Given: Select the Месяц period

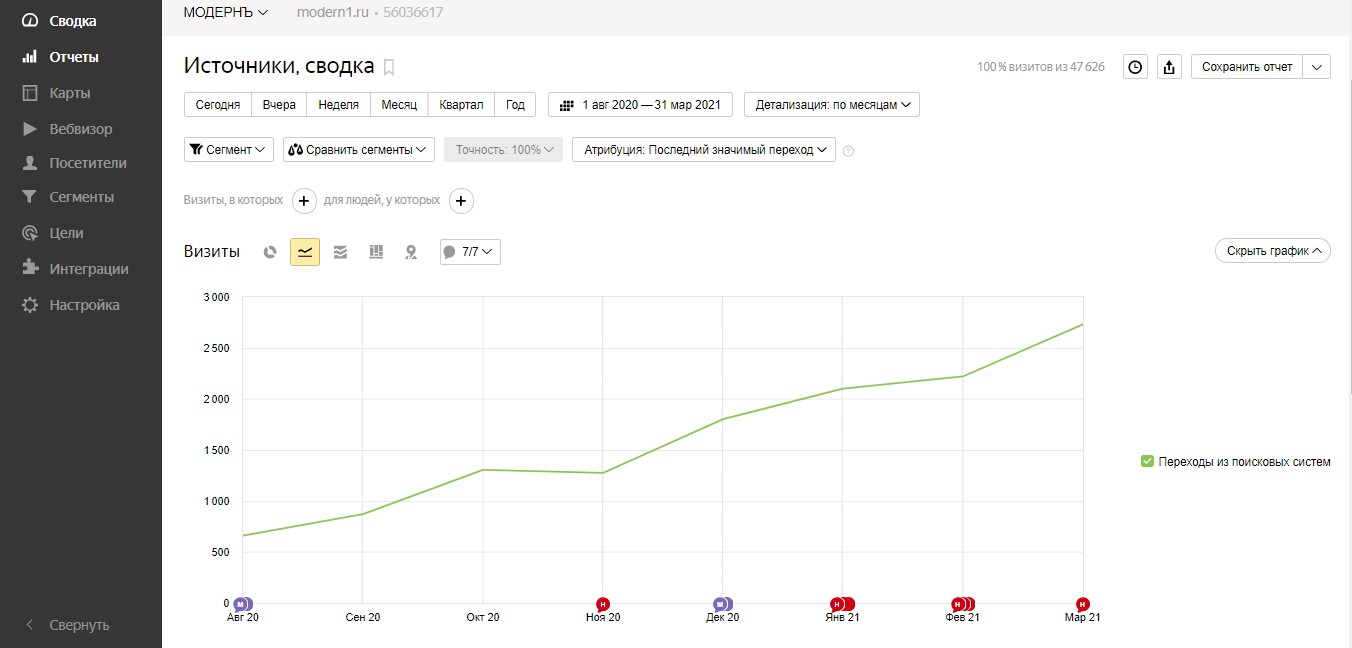Looking at the screenshot, I should click(399, 105).
